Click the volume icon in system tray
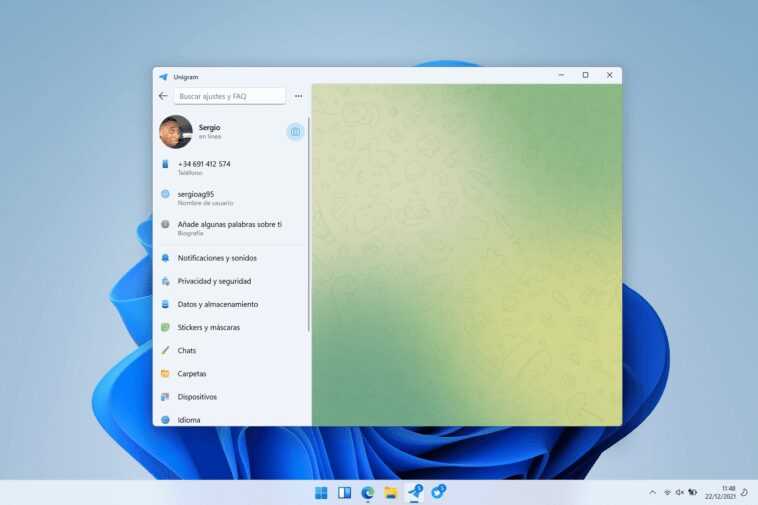This screenshot has height=505, width=758. pos(680,492)
